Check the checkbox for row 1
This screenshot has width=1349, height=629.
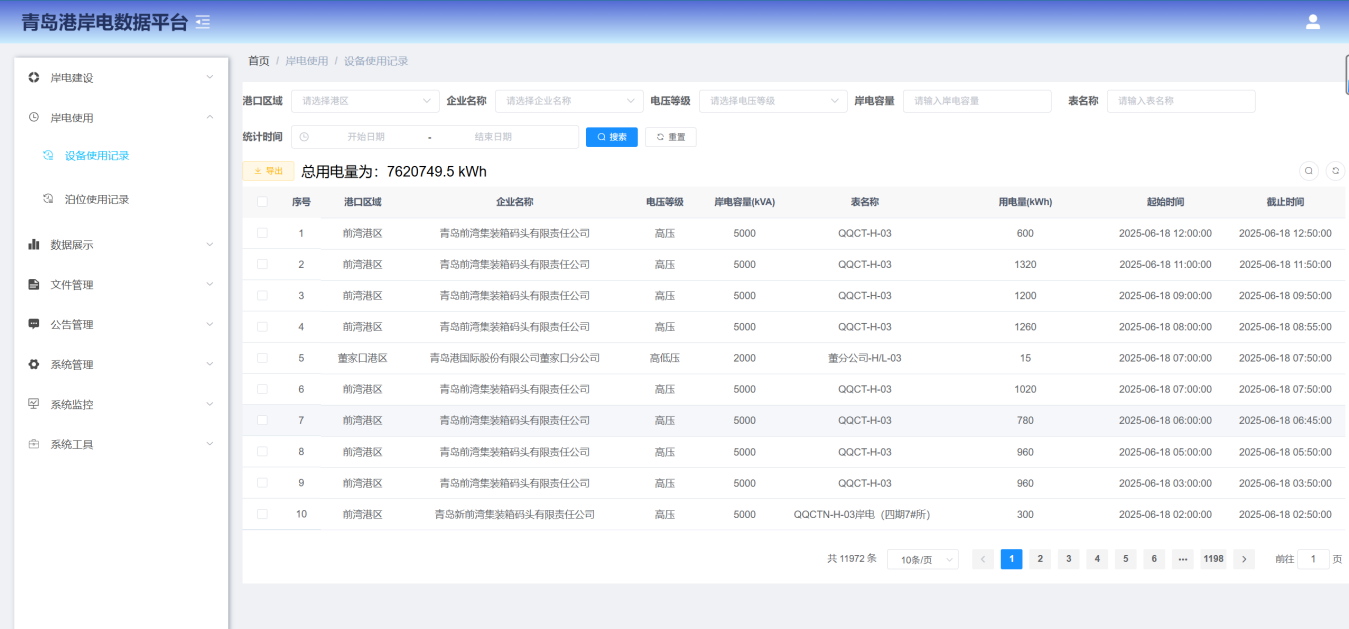[262, 233]
